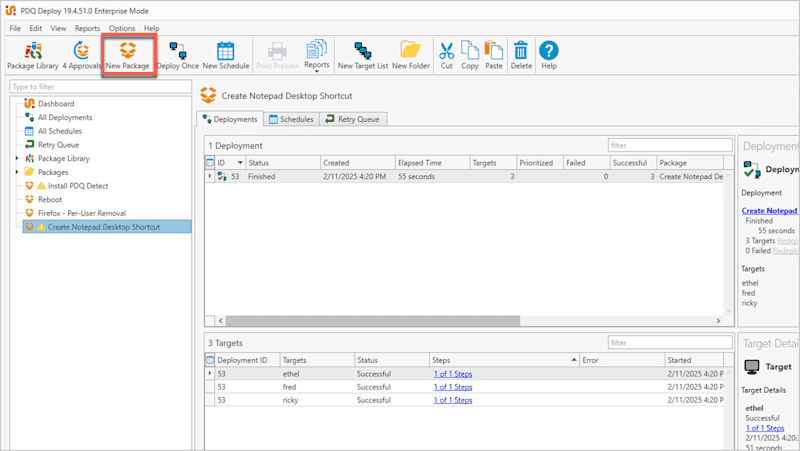This screenshot has height=451, width=800.
Task: Click the Print Preview toolbar icon
Action: [x=277, y=56]
